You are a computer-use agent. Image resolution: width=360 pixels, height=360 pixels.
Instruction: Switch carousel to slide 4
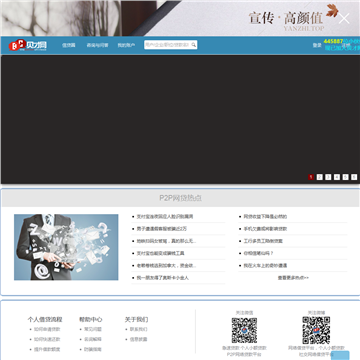coord(337,177)
